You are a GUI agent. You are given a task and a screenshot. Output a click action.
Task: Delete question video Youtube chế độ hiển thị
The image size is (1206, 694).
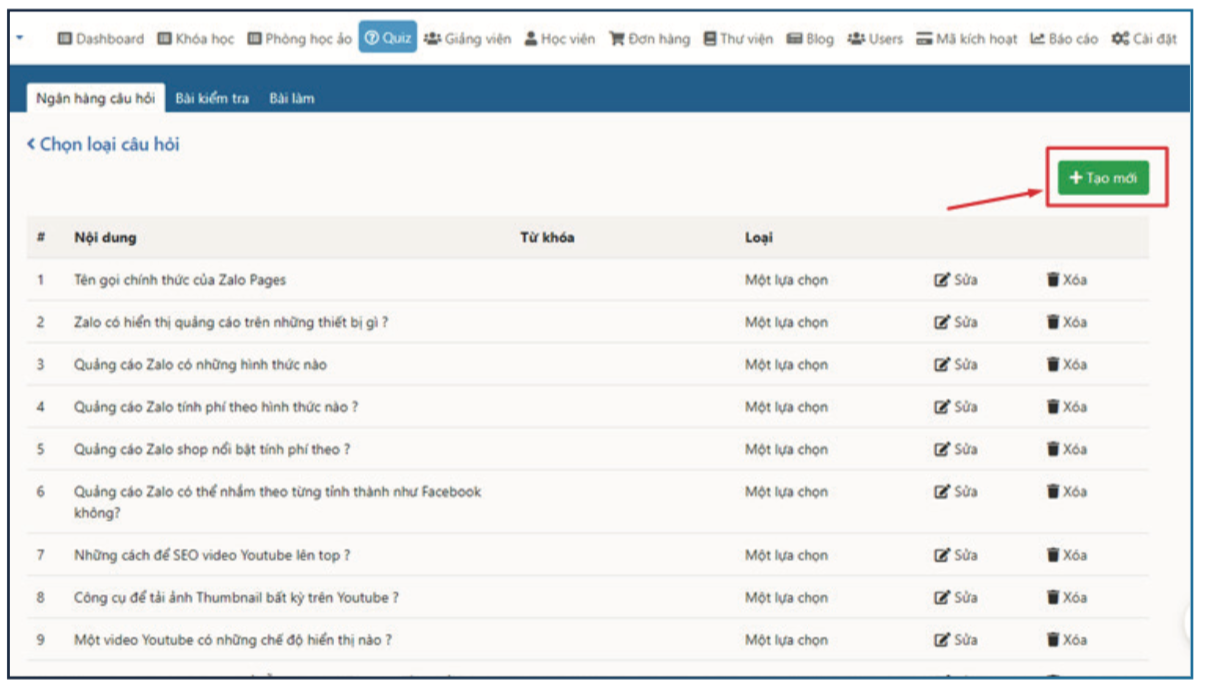[1066, 640]
